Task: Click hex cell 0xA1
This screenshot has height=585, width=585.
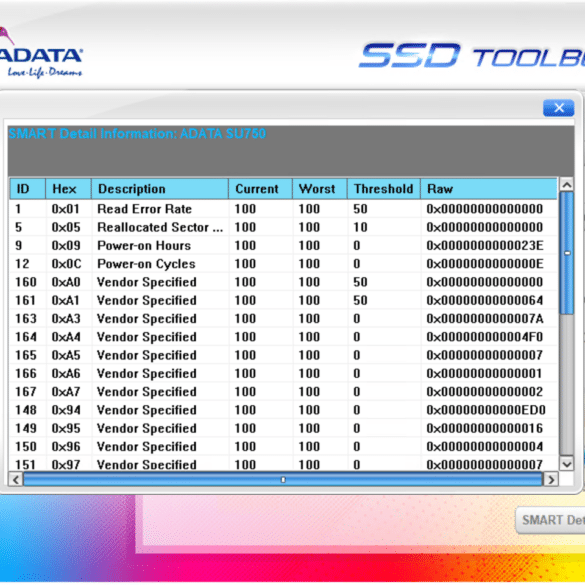Action: click(66, 300)
